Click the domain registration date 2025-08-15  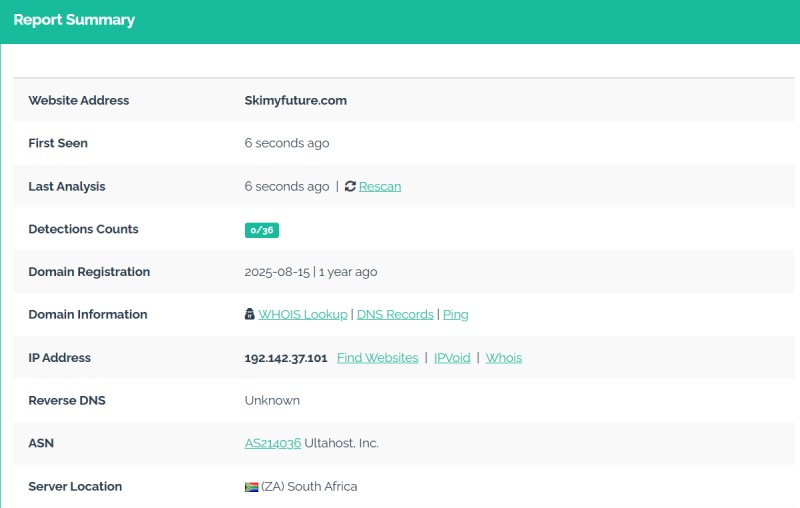277,272
